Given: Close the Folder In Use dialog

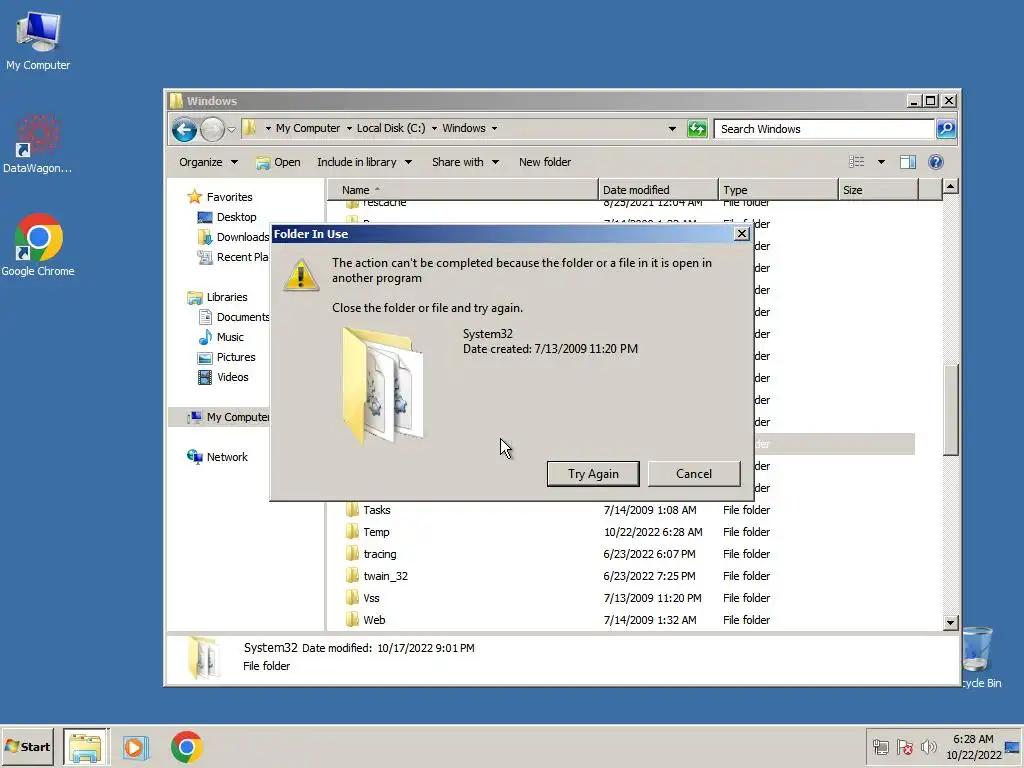Looking at the screenshot, I should (x=742, y=234).
